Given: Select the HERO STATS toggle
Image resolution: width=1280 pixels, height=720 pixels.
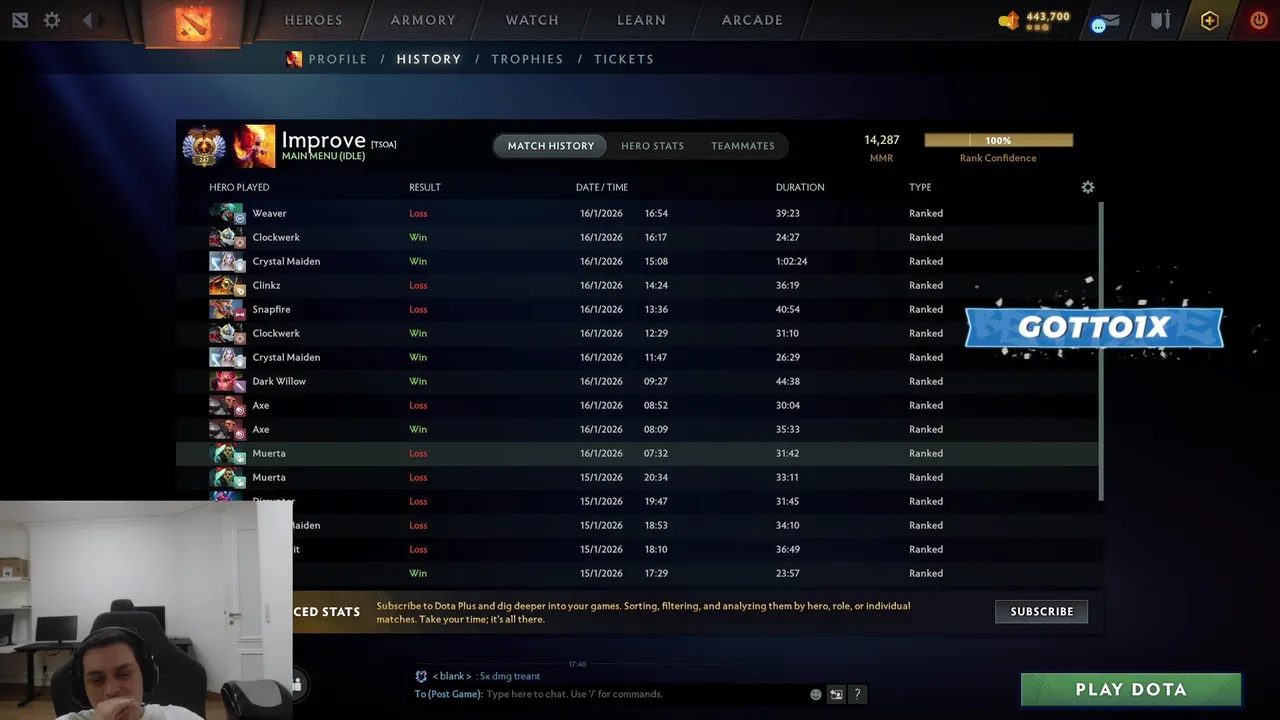Looking at the screenshot, I should click(x=652, y=146).
